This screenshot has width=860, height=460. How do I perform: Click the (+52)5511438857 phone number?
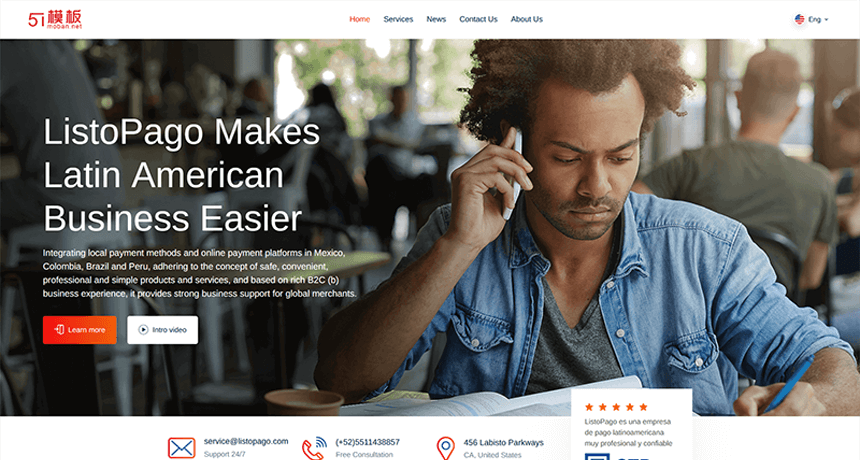point(367,442)
